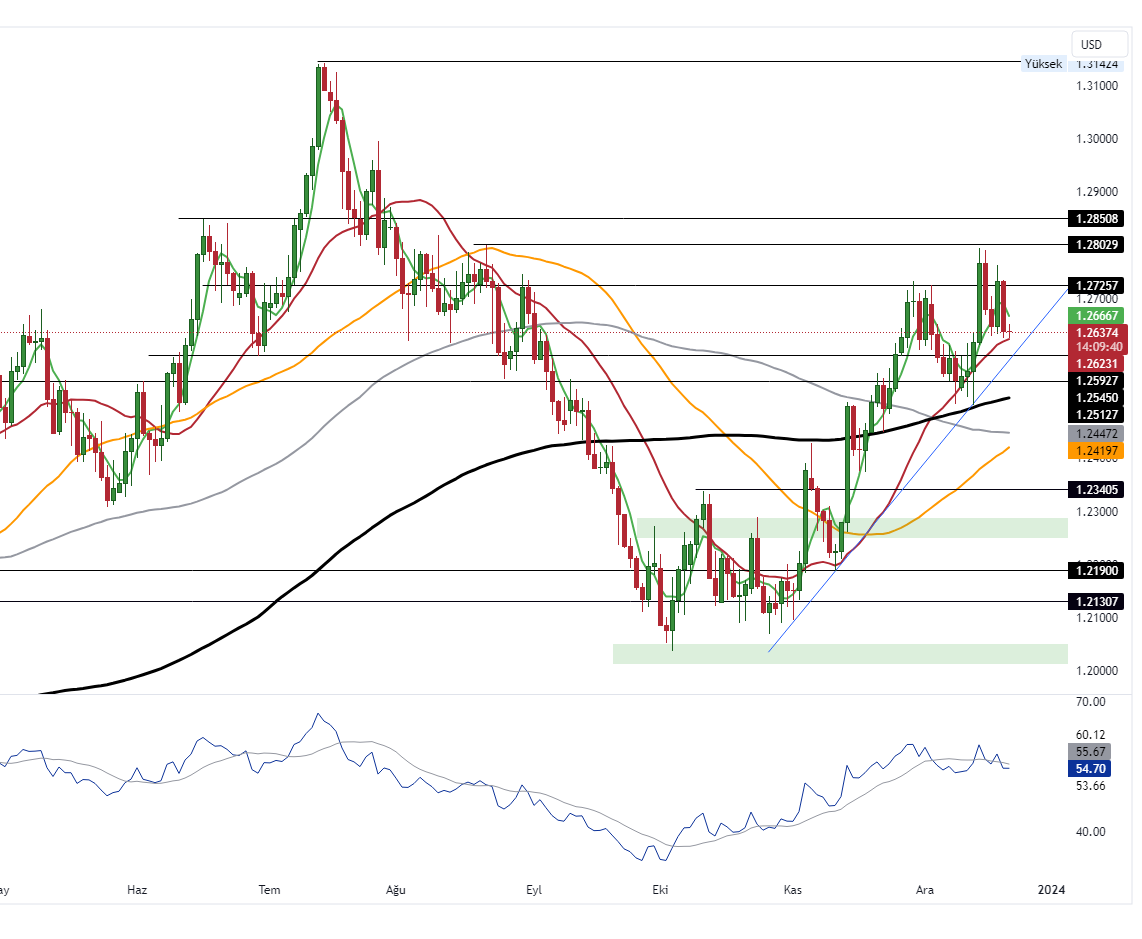
Task: Click the green 1.26667 moving average label
Action: coord(1095,315)
